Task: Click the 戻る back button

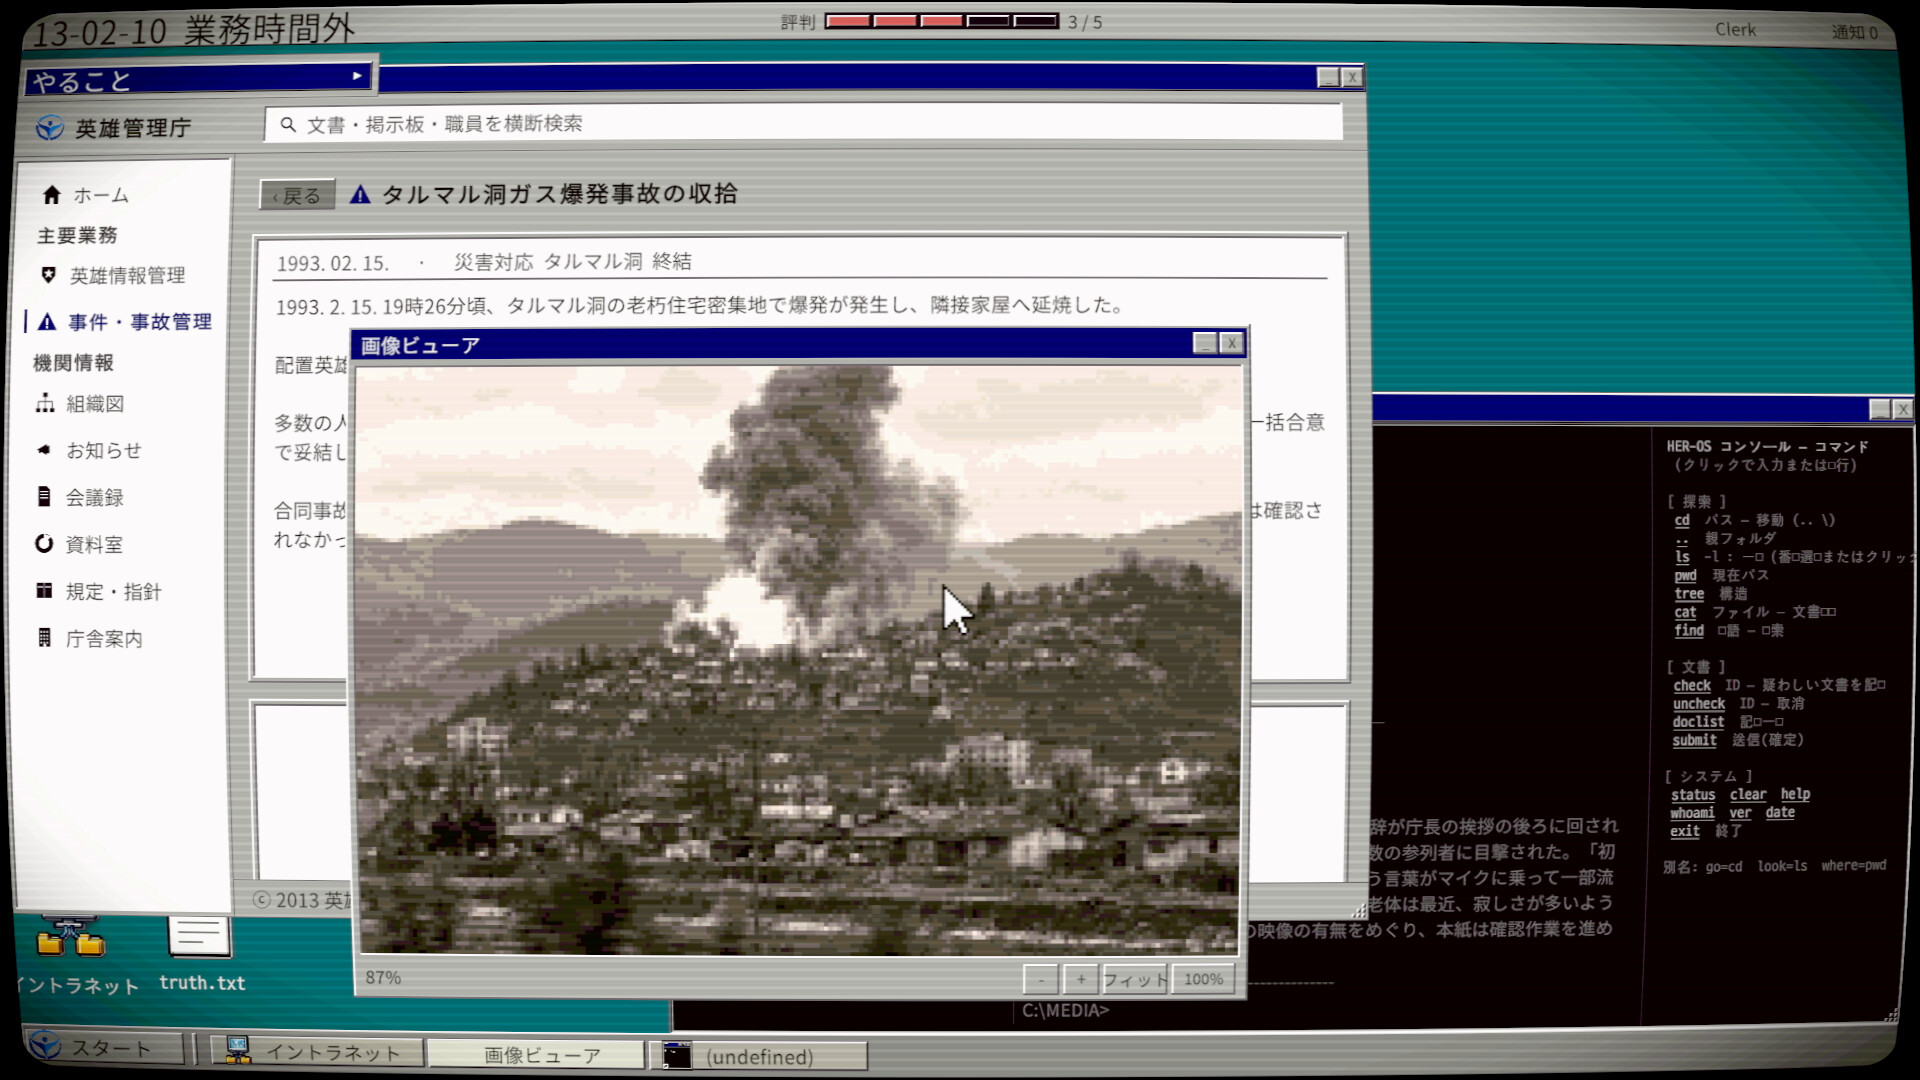Action: pos(297,195)
